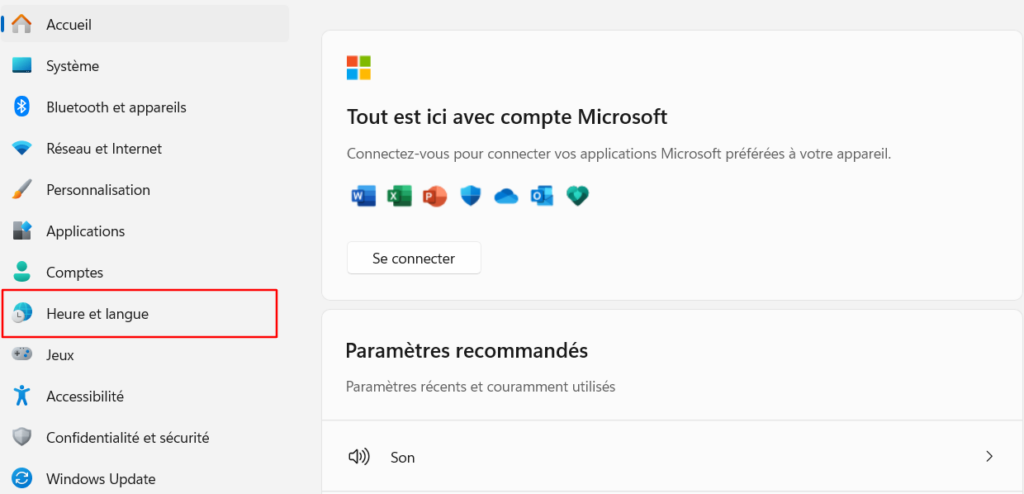Click the Excel app icon
Screen dimensions: 1024x494
coord(399,196)
